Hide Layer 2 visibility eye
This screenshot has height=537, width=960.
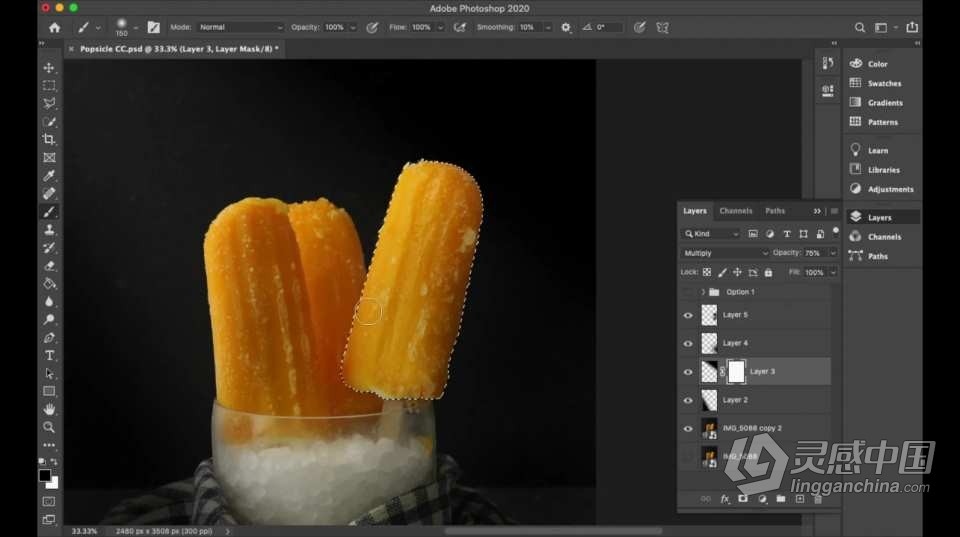pos(688,400)
